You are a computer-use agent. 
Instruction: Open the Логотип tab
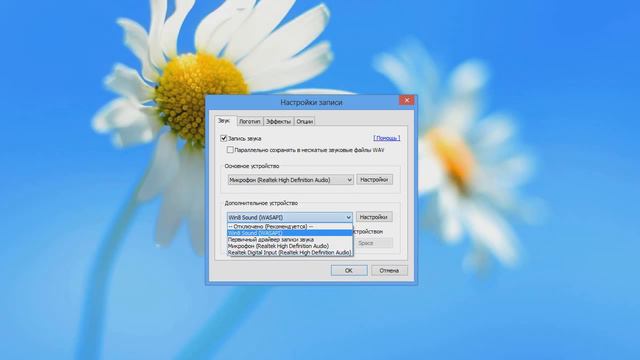tap(249, 122)
